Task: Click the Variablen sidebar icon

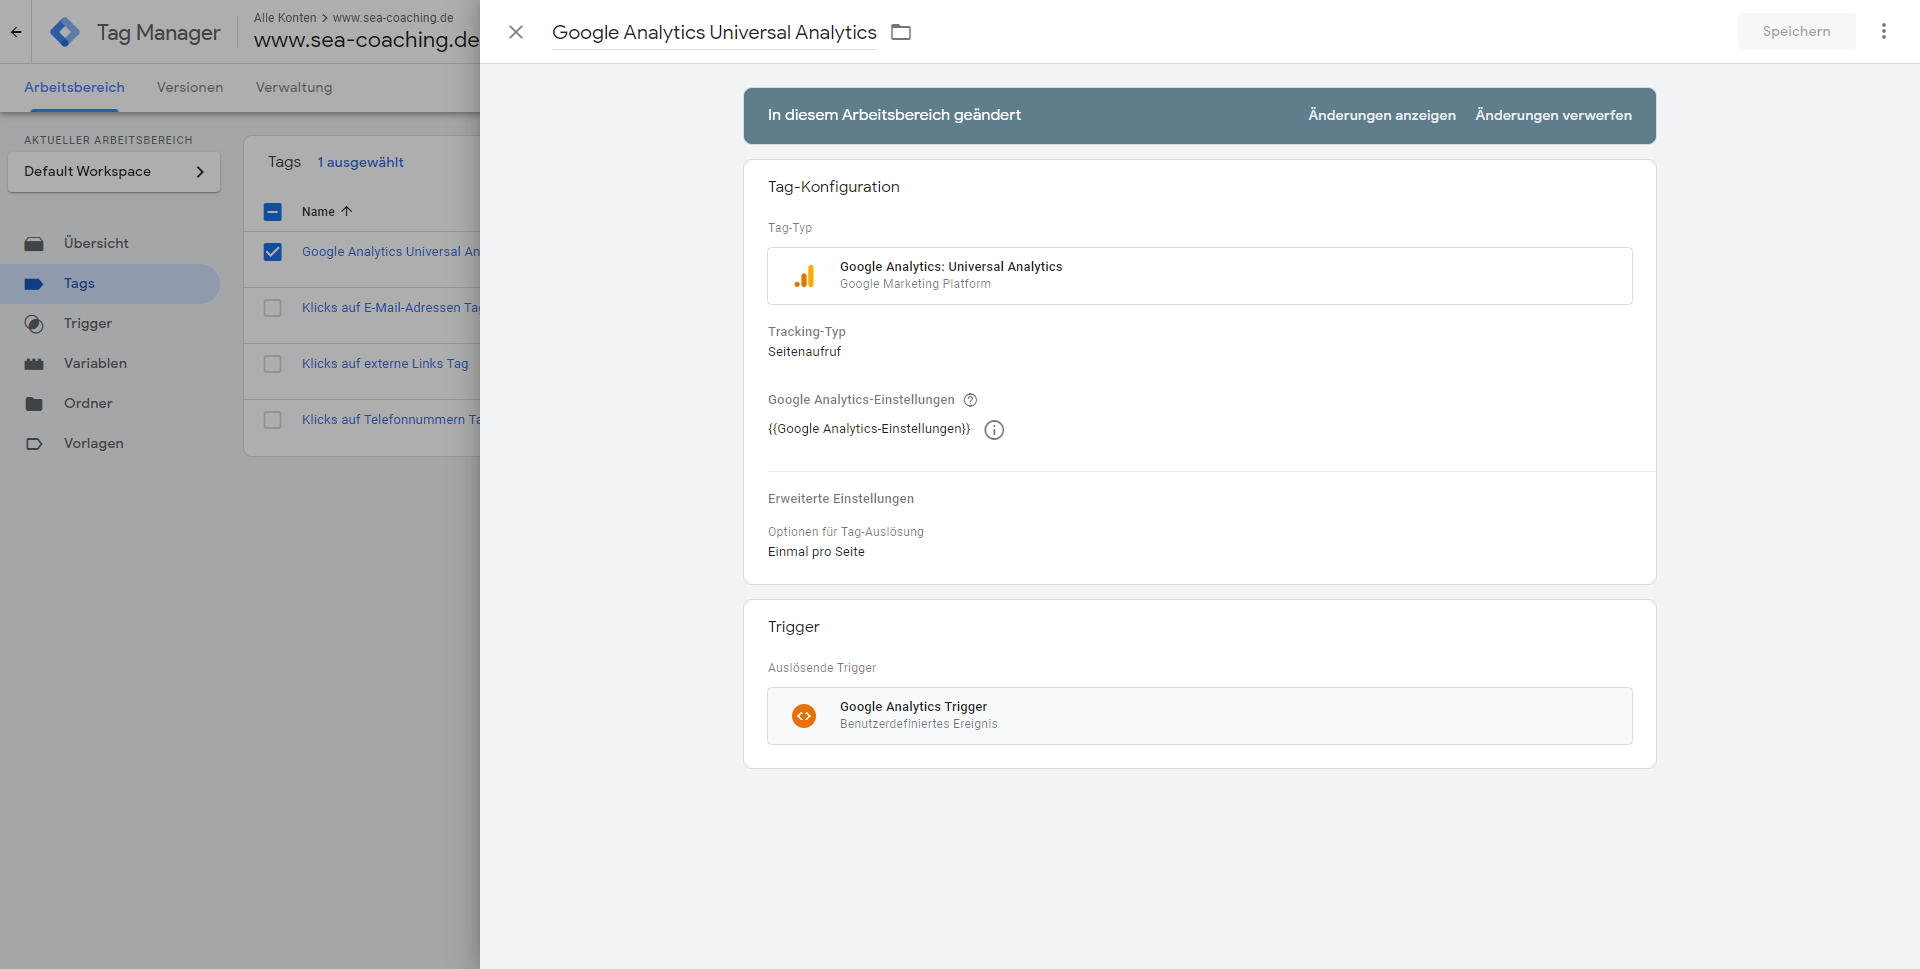Action: pos(34,364)
